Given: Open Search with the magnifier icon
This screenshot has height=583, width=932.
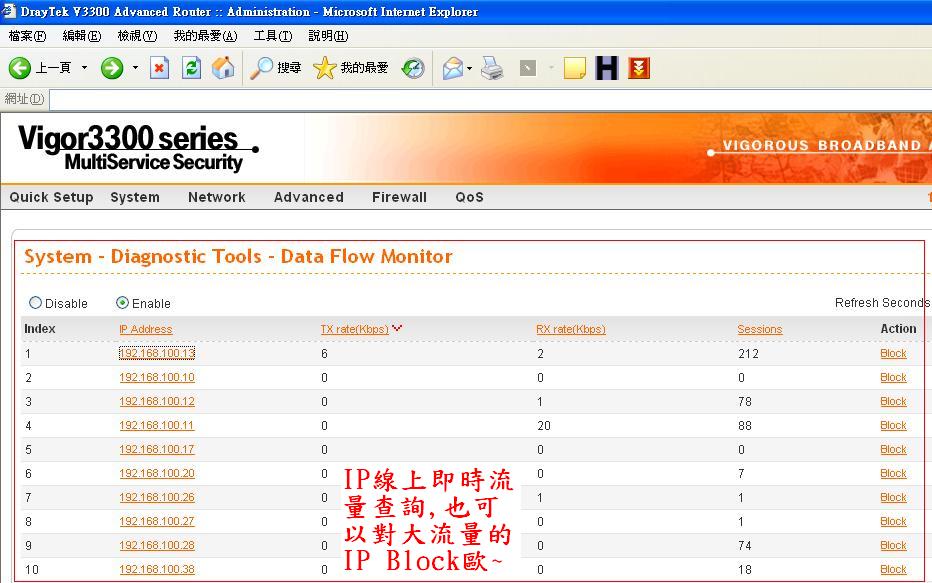Looking at the screenshot, I should coord(261,68).
